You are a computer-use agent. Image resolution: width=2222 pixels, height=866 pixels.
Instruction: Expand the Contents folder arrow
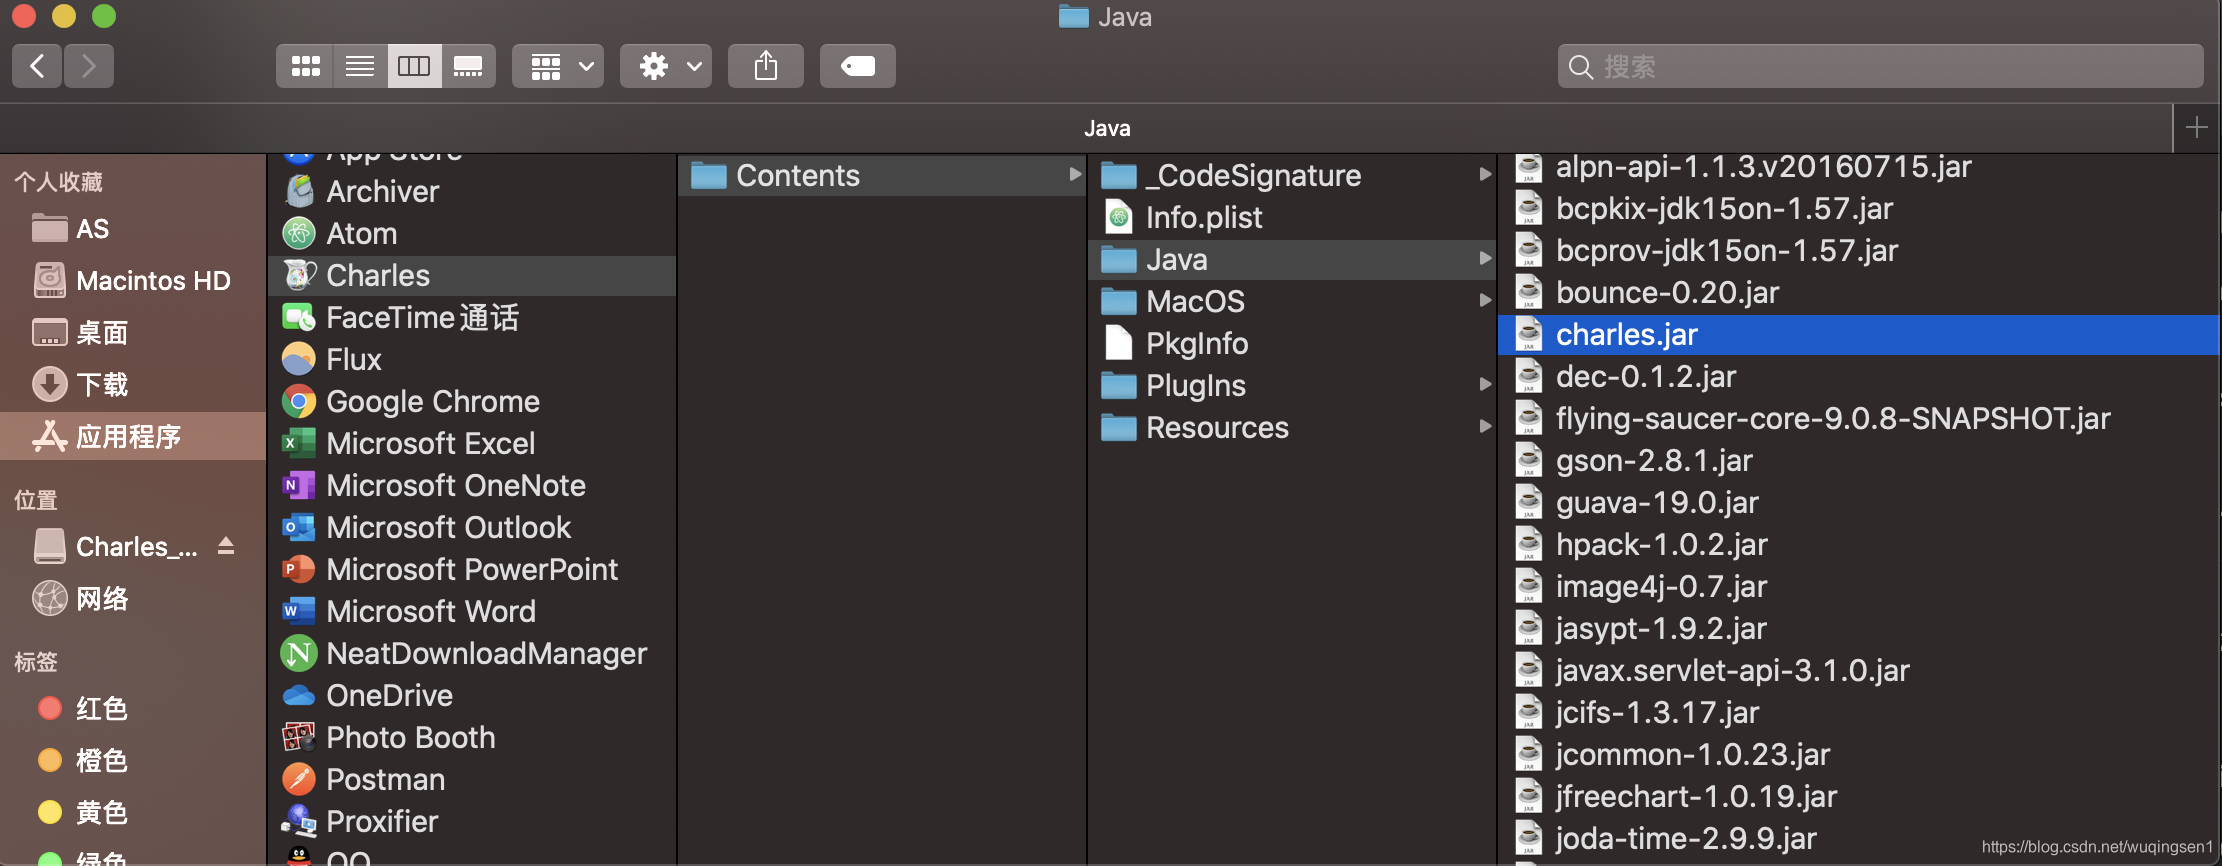1075,174
